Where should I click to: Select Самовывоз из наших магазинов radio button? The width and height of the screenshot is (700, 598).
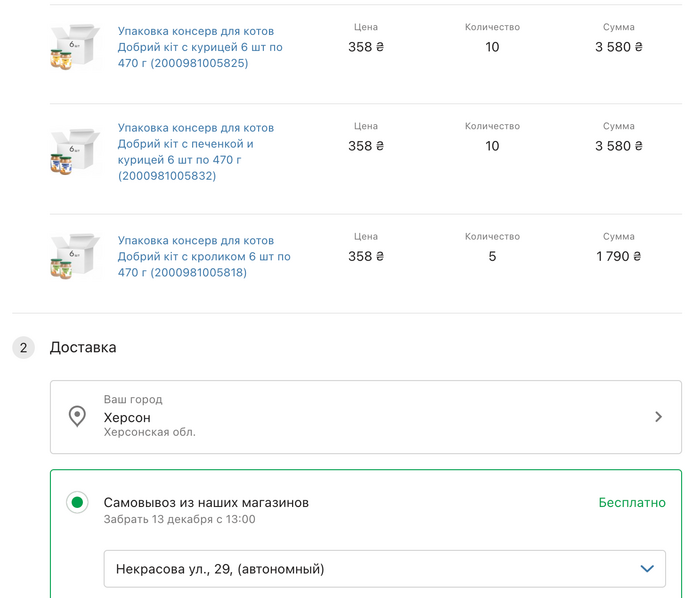(x=77, y=502)
